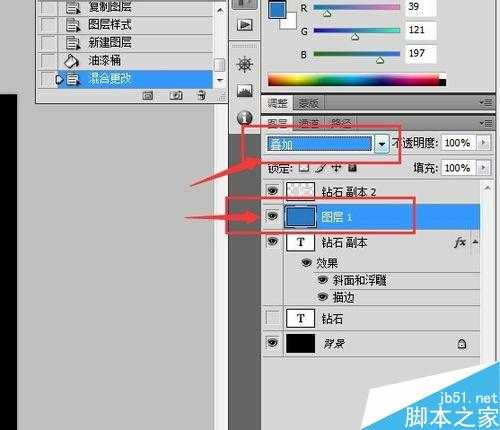Click the lock transparent pixels icon
The width and height of the screenshot is (500, 430).
pos(304,168)
